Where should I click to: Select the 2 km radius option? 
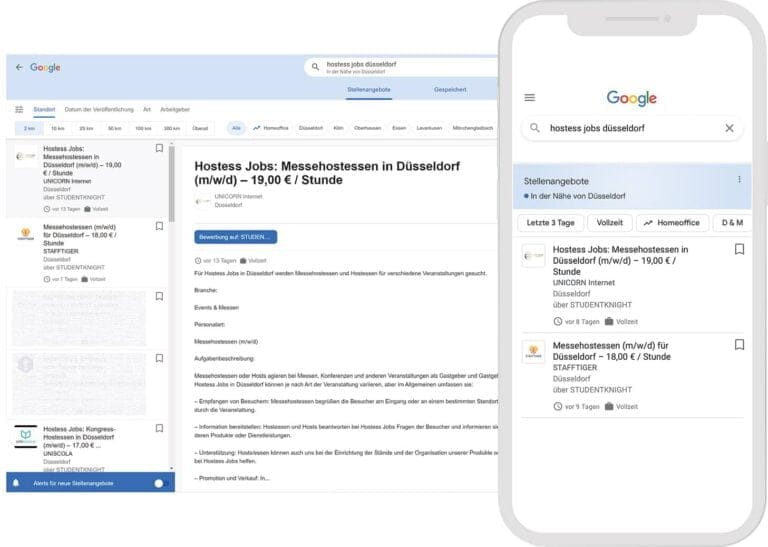(29, 128)
